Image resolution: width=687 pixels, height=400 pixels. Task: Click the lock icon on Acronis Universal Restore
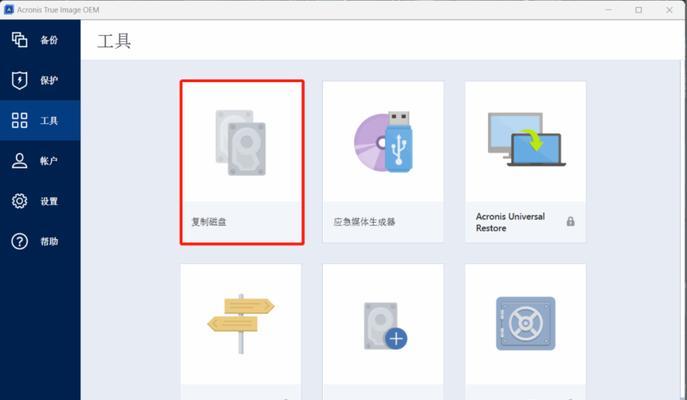570,221
